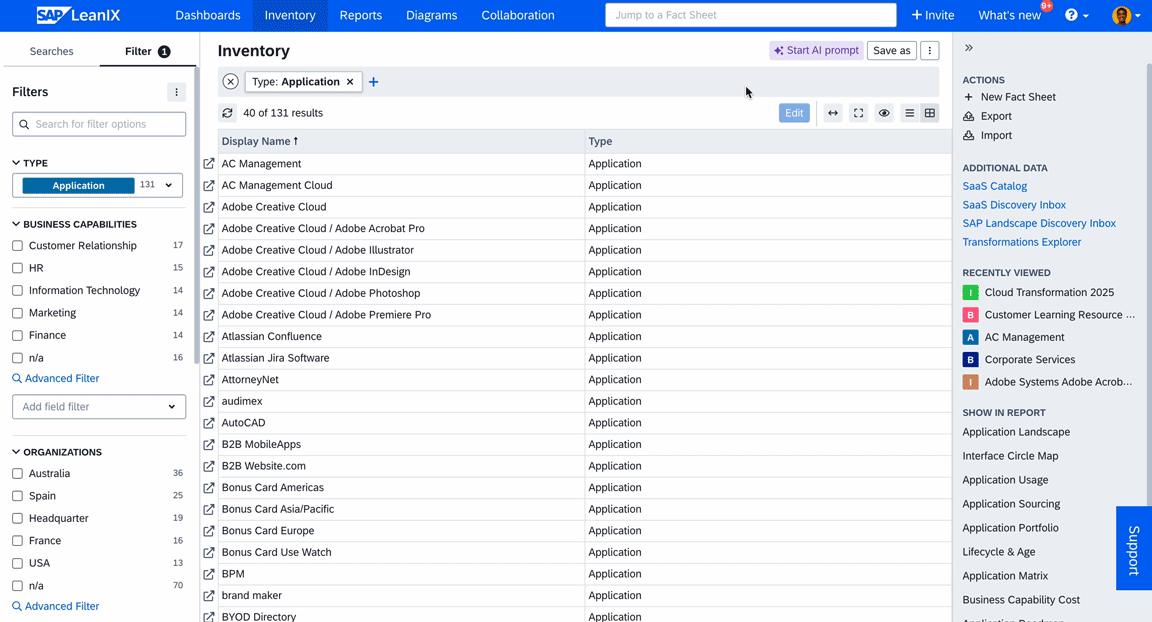The image size is (1152, 622).
Task: Open the Inventory menu
Action: point(290,15)
